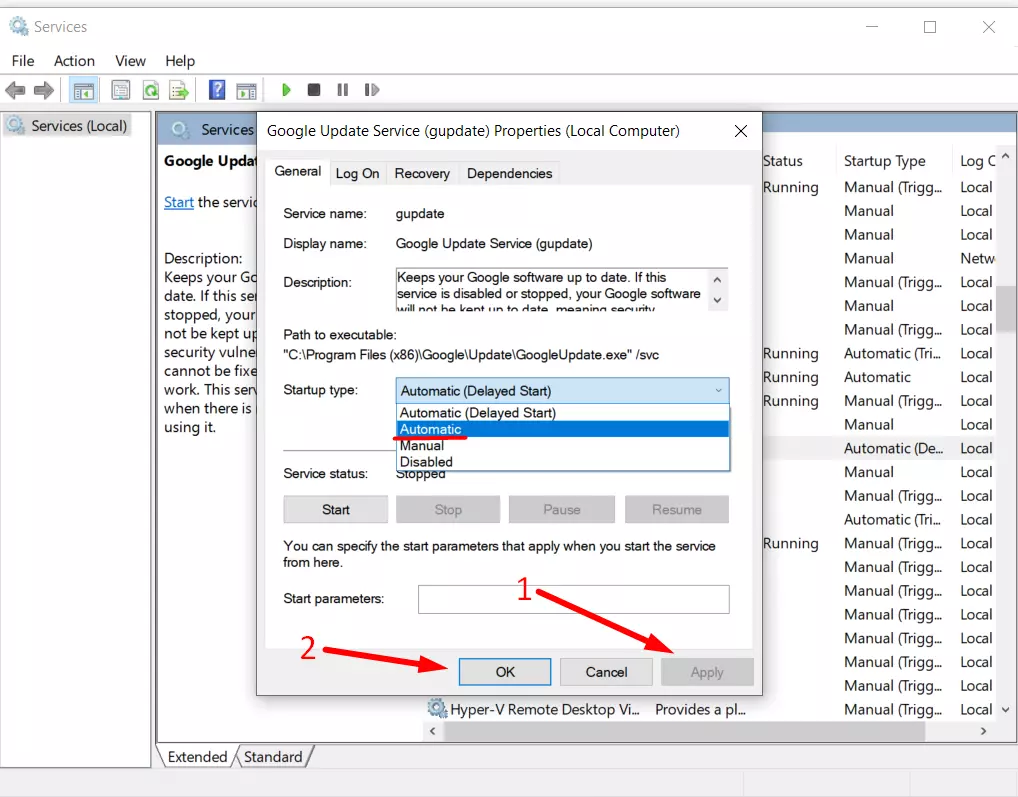Open the Help menu
Viewport: 1018px width, 797px height.
[180, 61]
